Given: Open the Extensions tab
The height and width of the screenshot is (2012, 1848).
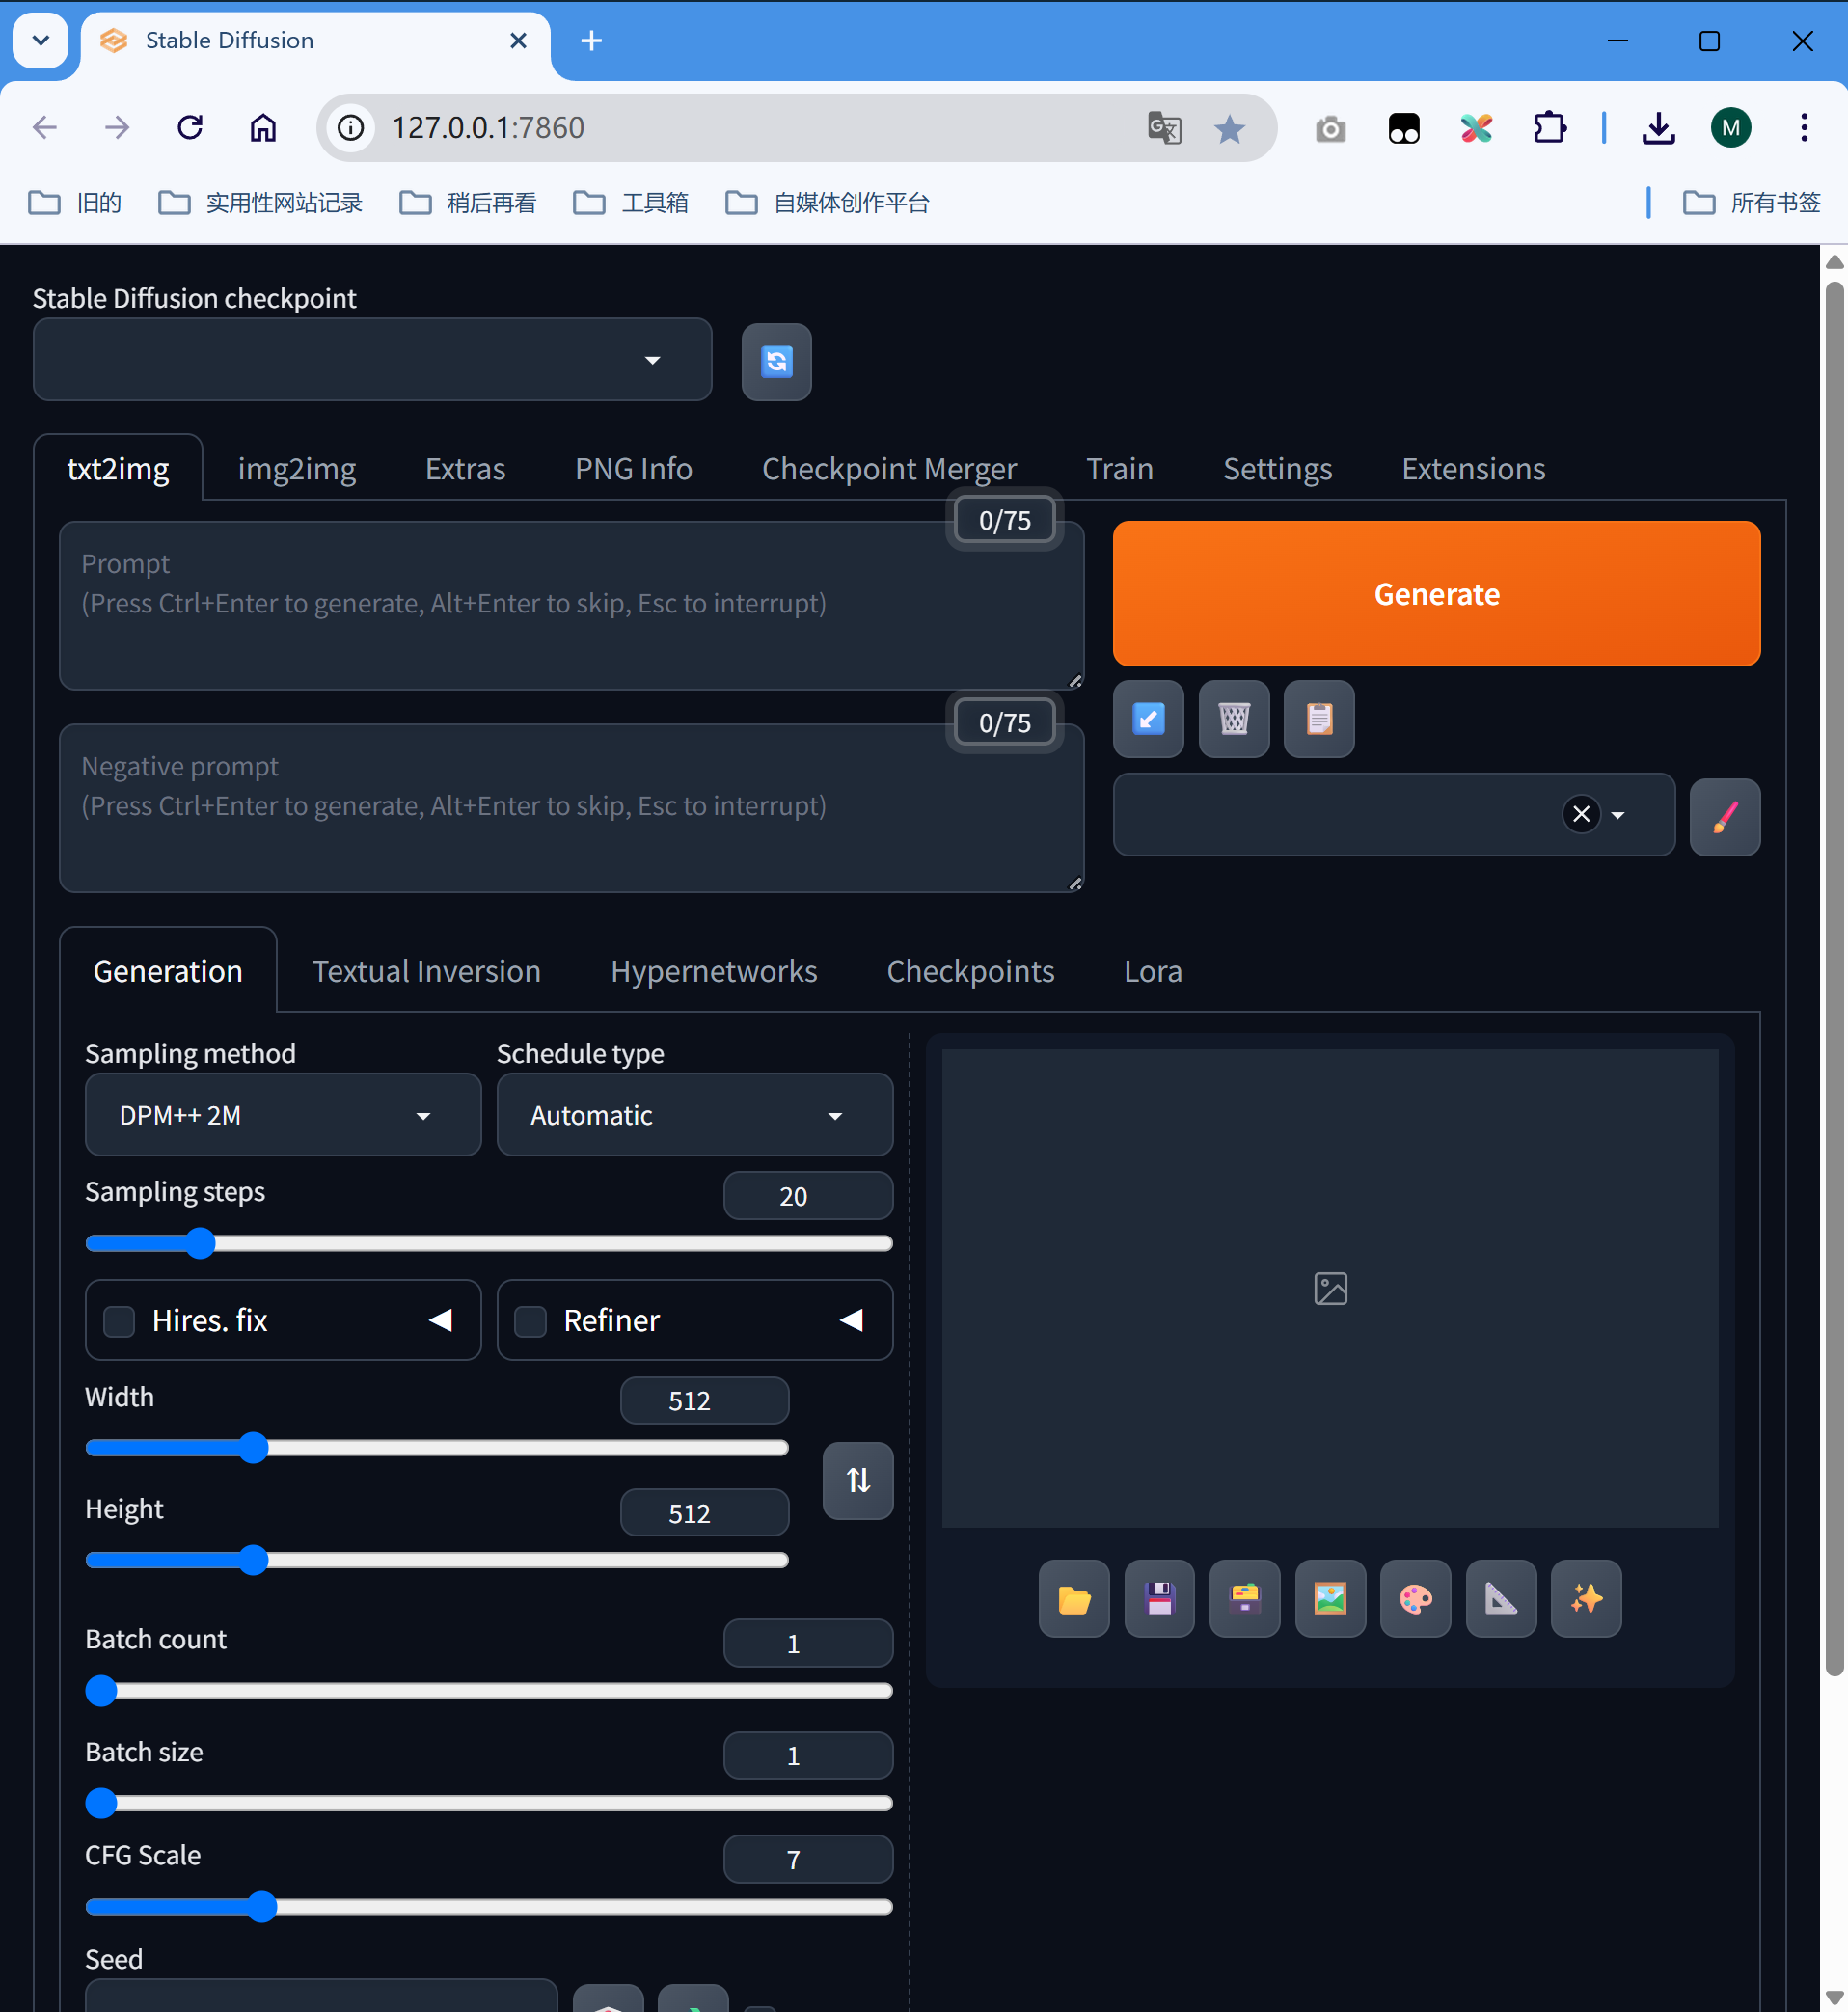Looking at the screenshot, I should (1473, 468).
